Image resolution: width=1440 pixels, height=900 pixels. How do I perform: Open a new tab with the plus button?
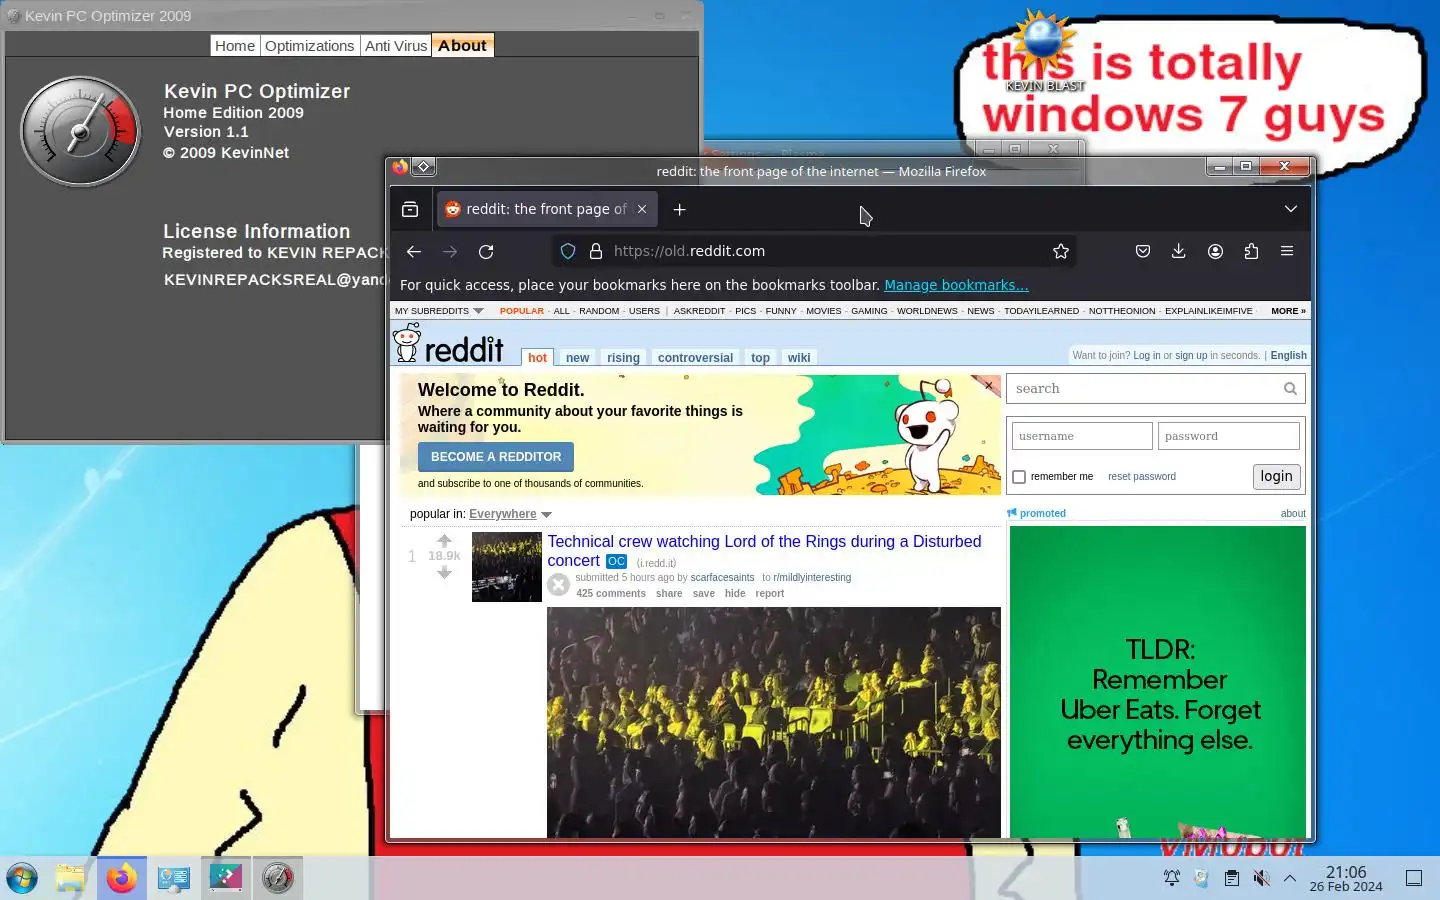tap(679, 209)
